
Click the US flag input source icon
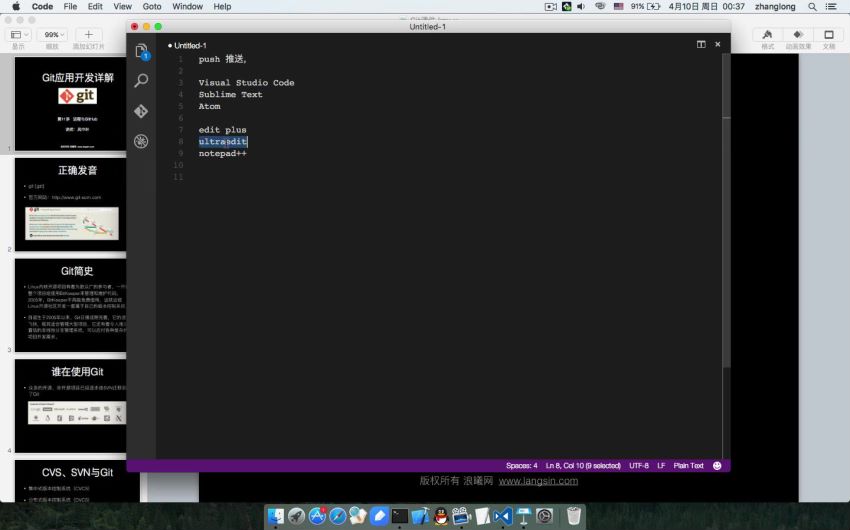click(x=619, y=7)
